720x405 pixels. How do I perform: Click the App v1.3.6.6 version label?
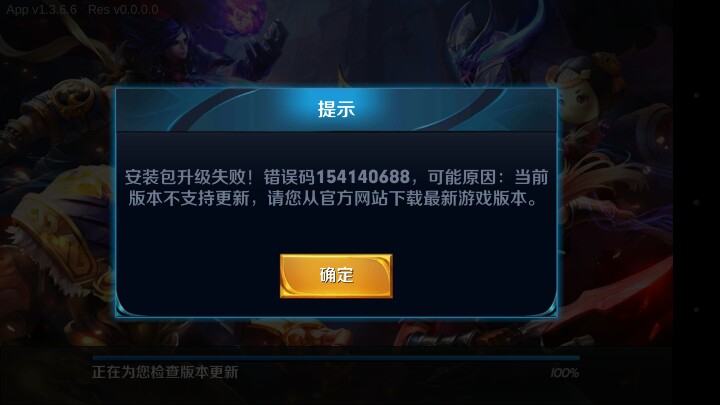[42, 10]
